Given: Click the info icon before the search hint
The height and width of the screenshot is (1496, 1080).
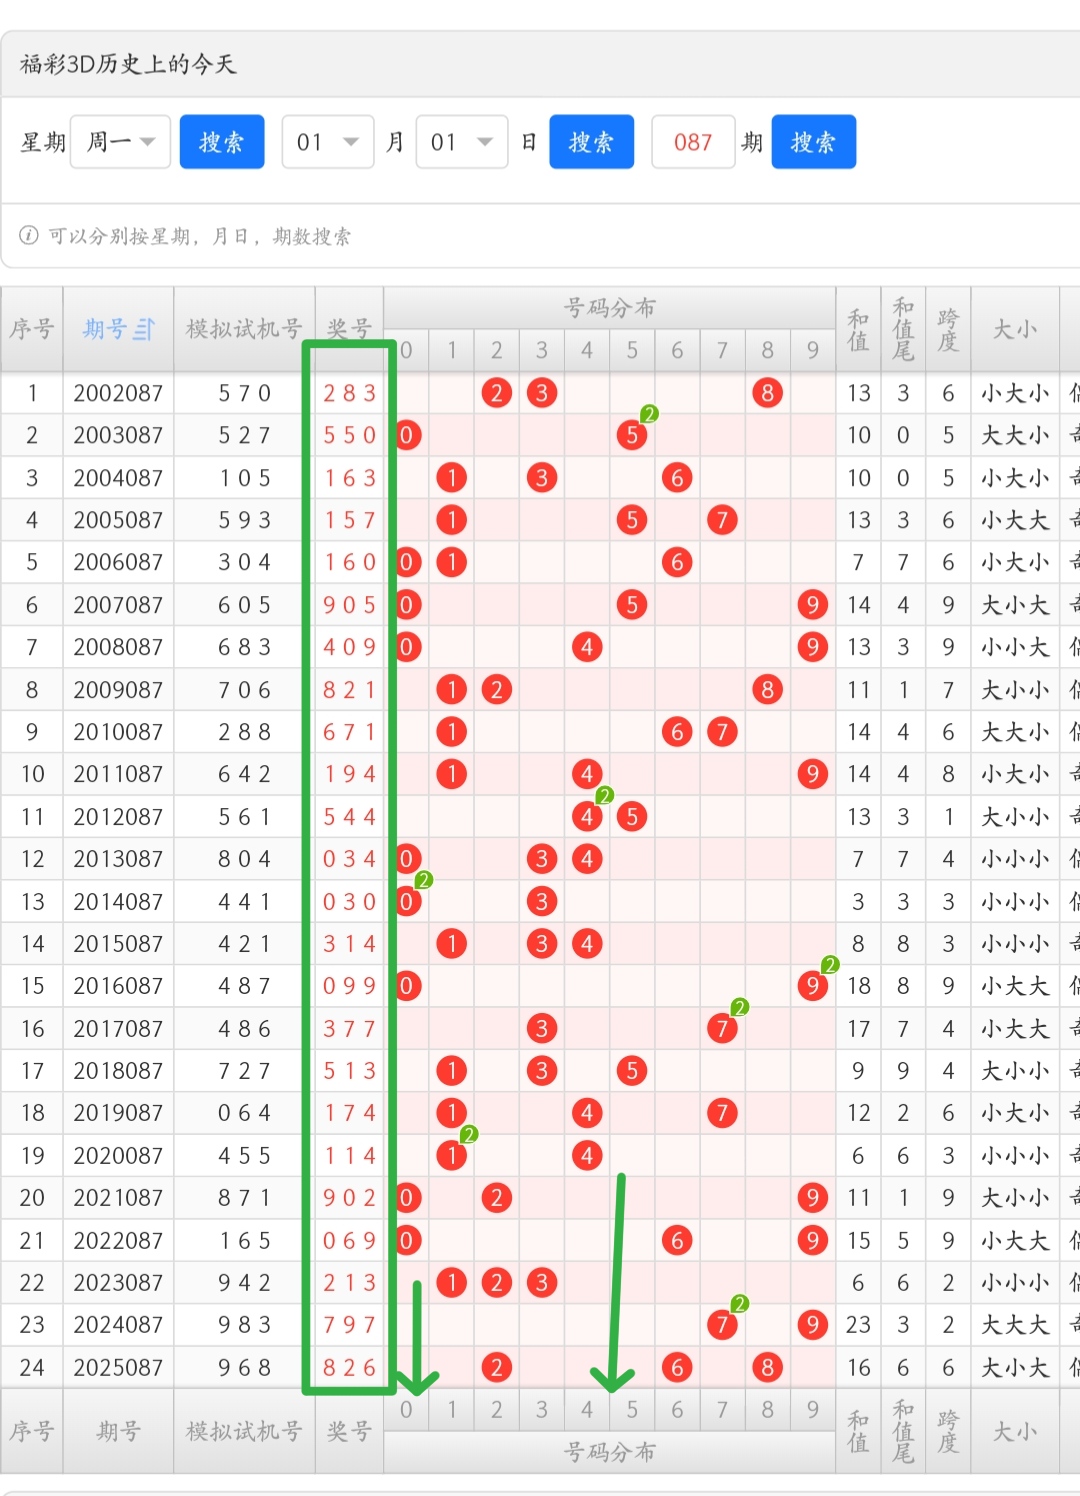Looking at the screenshot, I should [29, 236].
